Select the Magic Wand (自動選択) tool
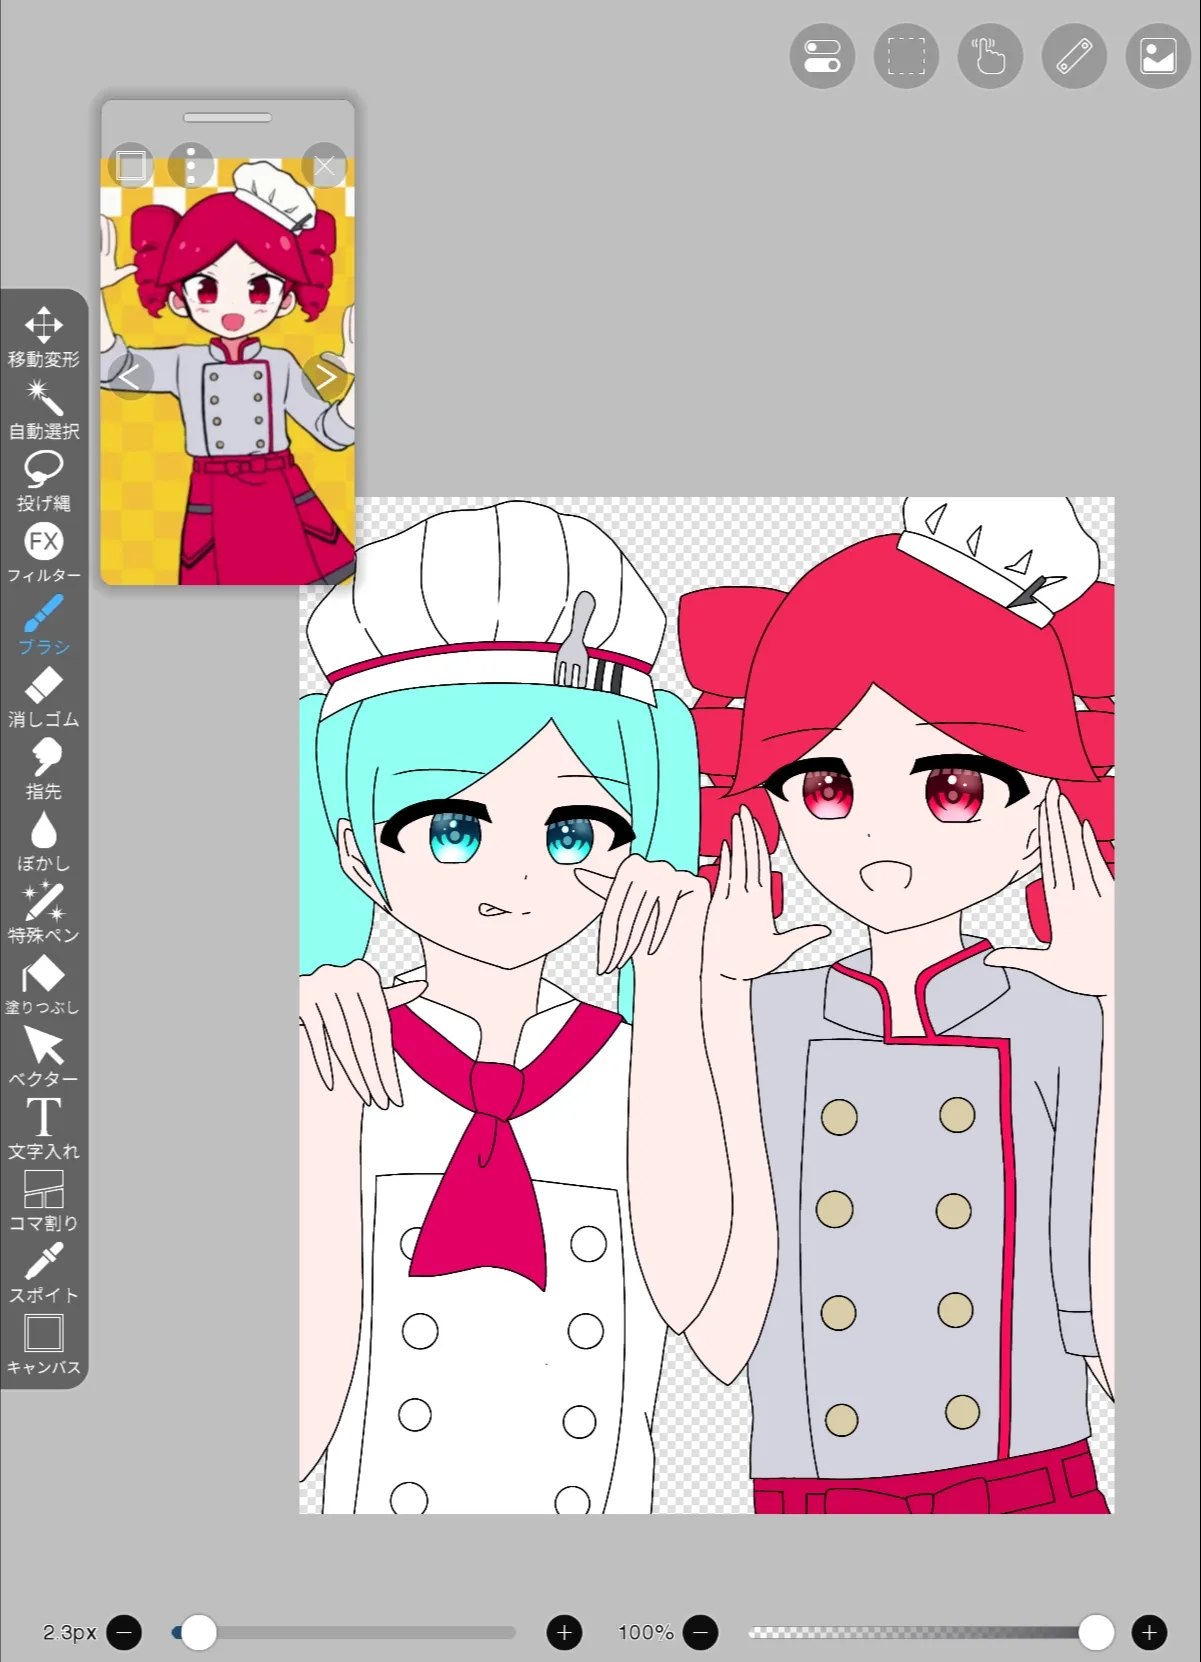The height and width of the screenshot is (1662, 1201). tap(44, 409)
